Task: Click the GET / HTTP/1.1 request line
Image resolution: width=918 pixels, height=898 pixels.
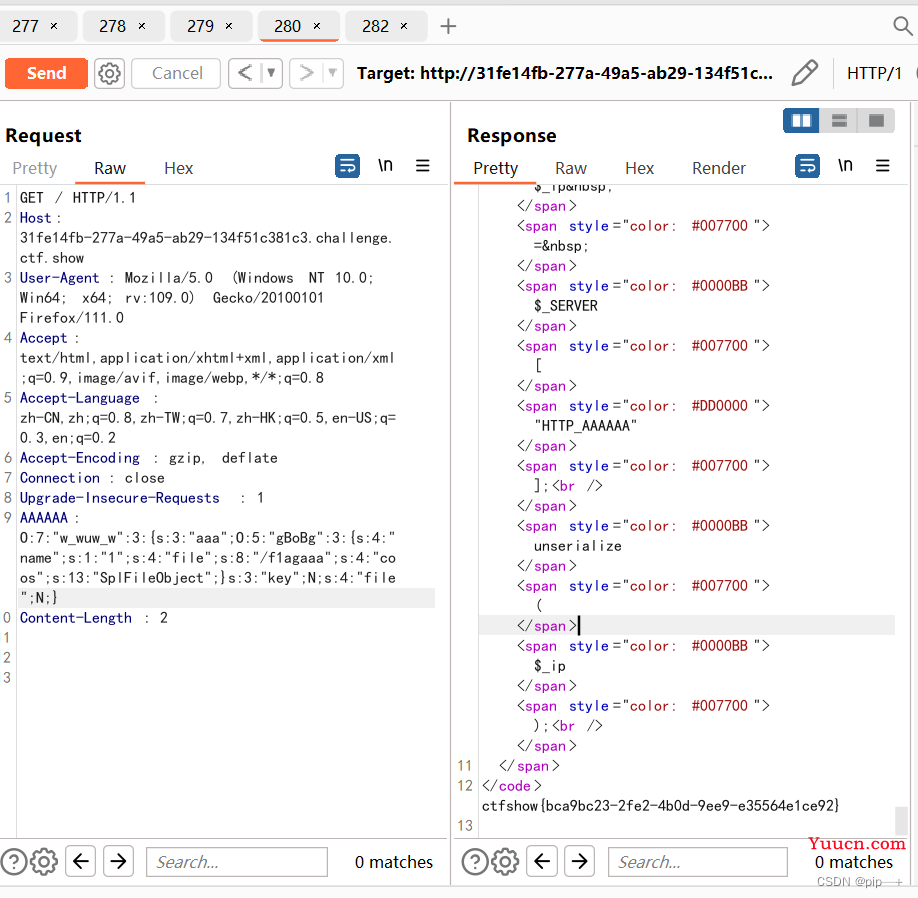Action: [78, 198]
